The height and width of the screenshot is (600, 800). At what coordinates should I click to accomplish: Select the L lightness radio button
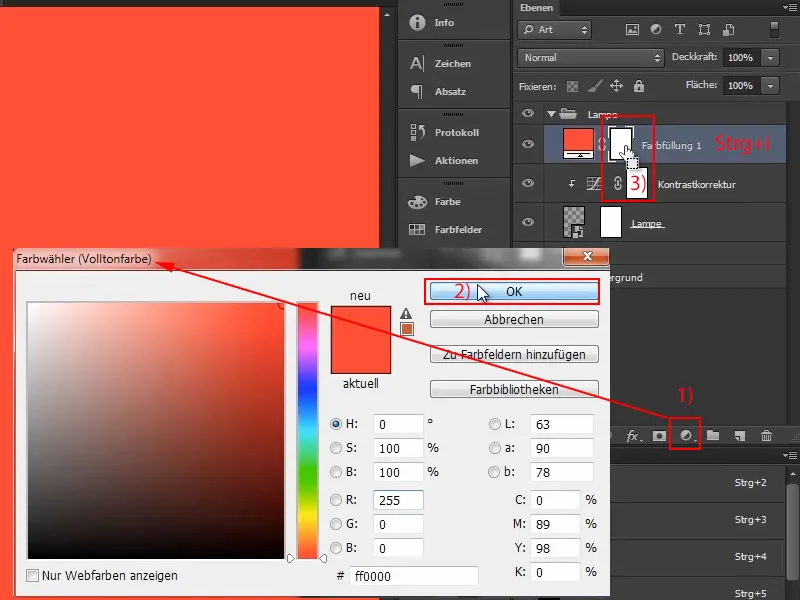[494, 424]
